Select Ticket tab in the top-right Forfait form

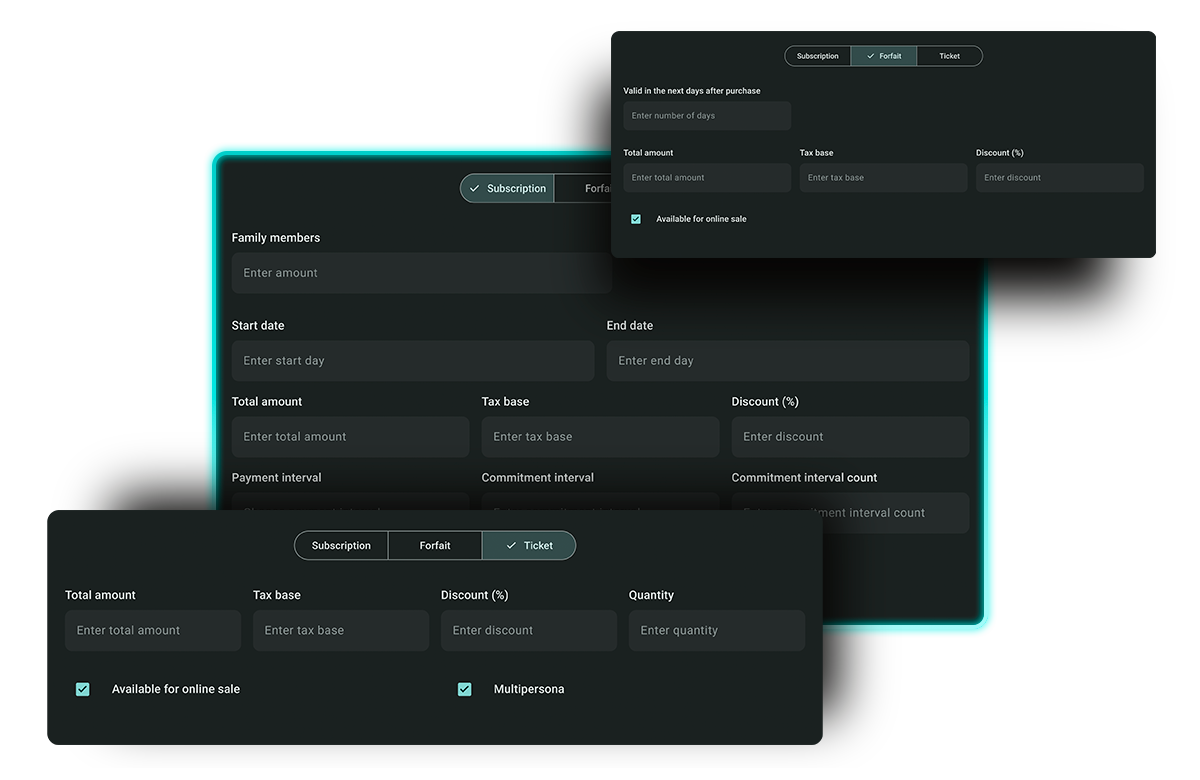949,56
